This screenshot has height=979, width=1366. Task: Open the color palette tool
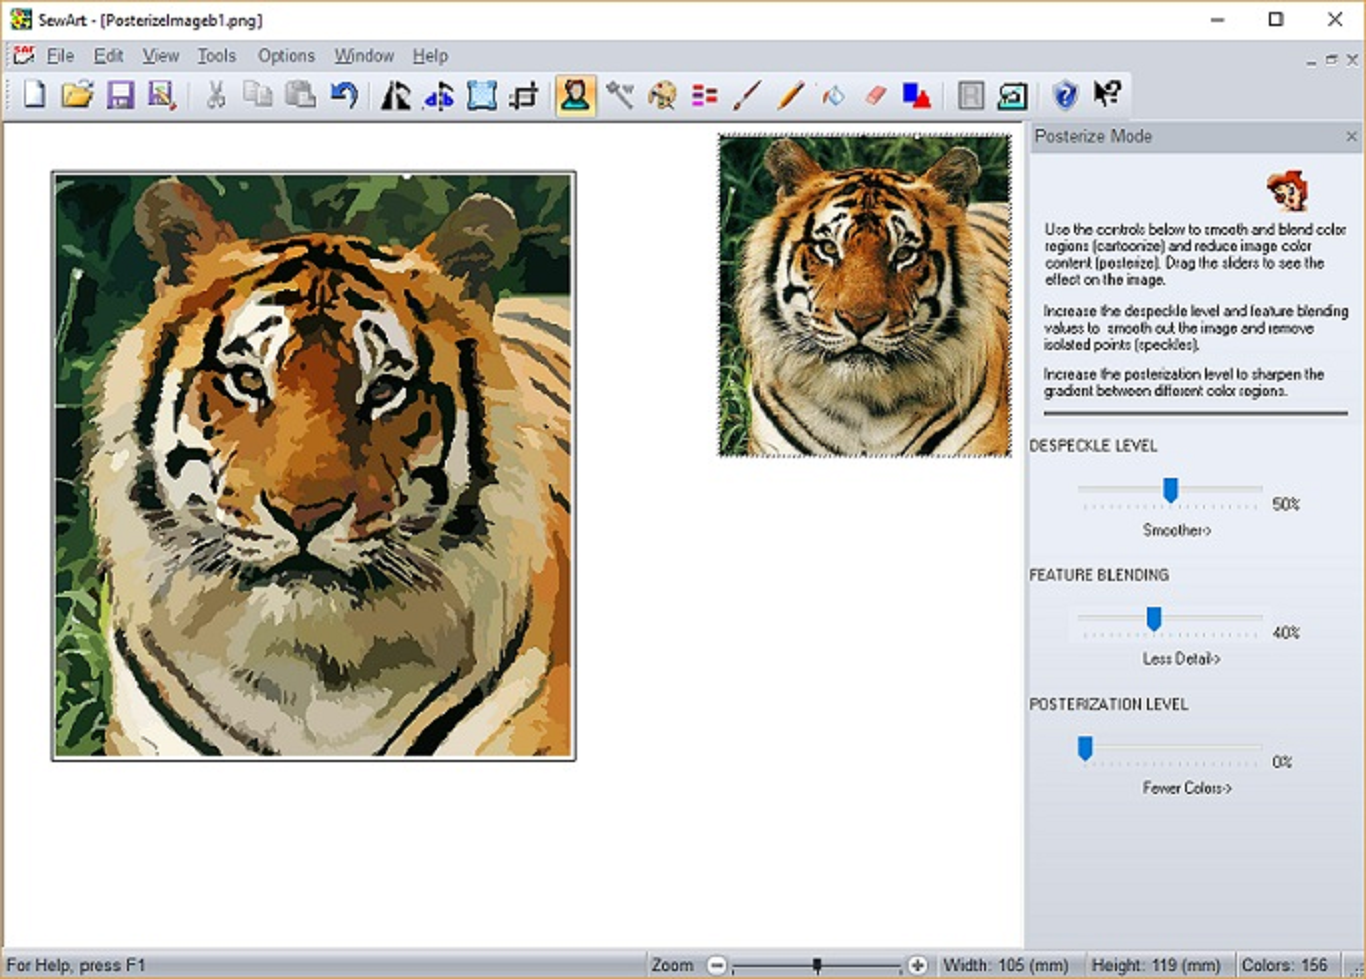[x=662, y=95]
